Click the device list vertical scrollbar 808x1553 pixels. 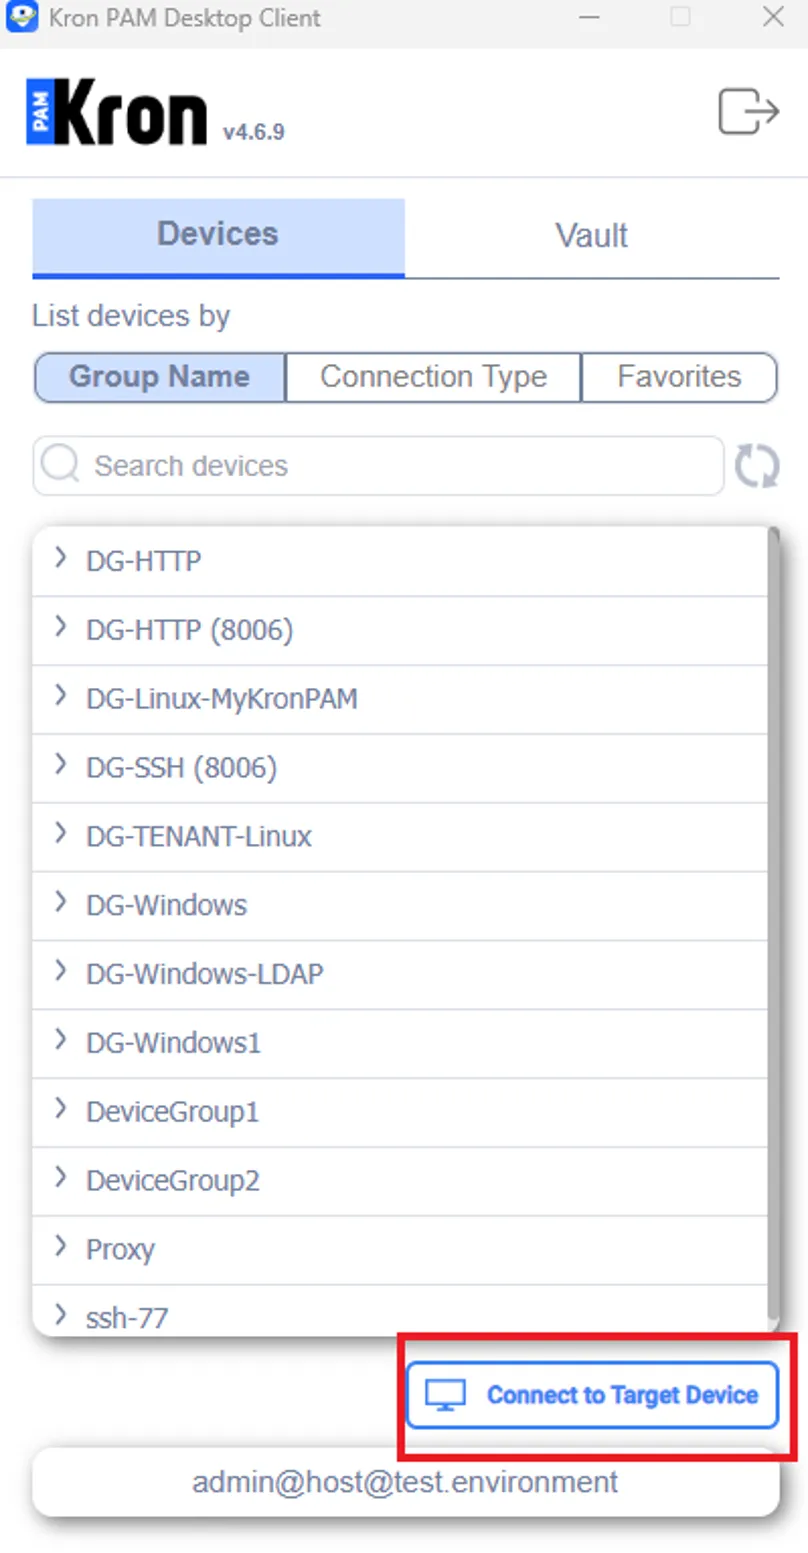click(x=772, y=924)
